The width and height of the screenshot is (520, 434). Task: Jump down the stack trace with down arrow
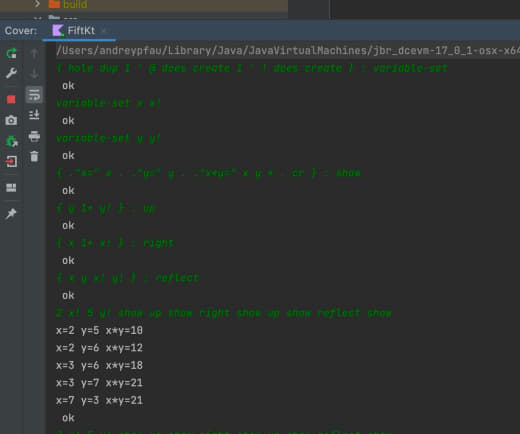pos(34,73)
